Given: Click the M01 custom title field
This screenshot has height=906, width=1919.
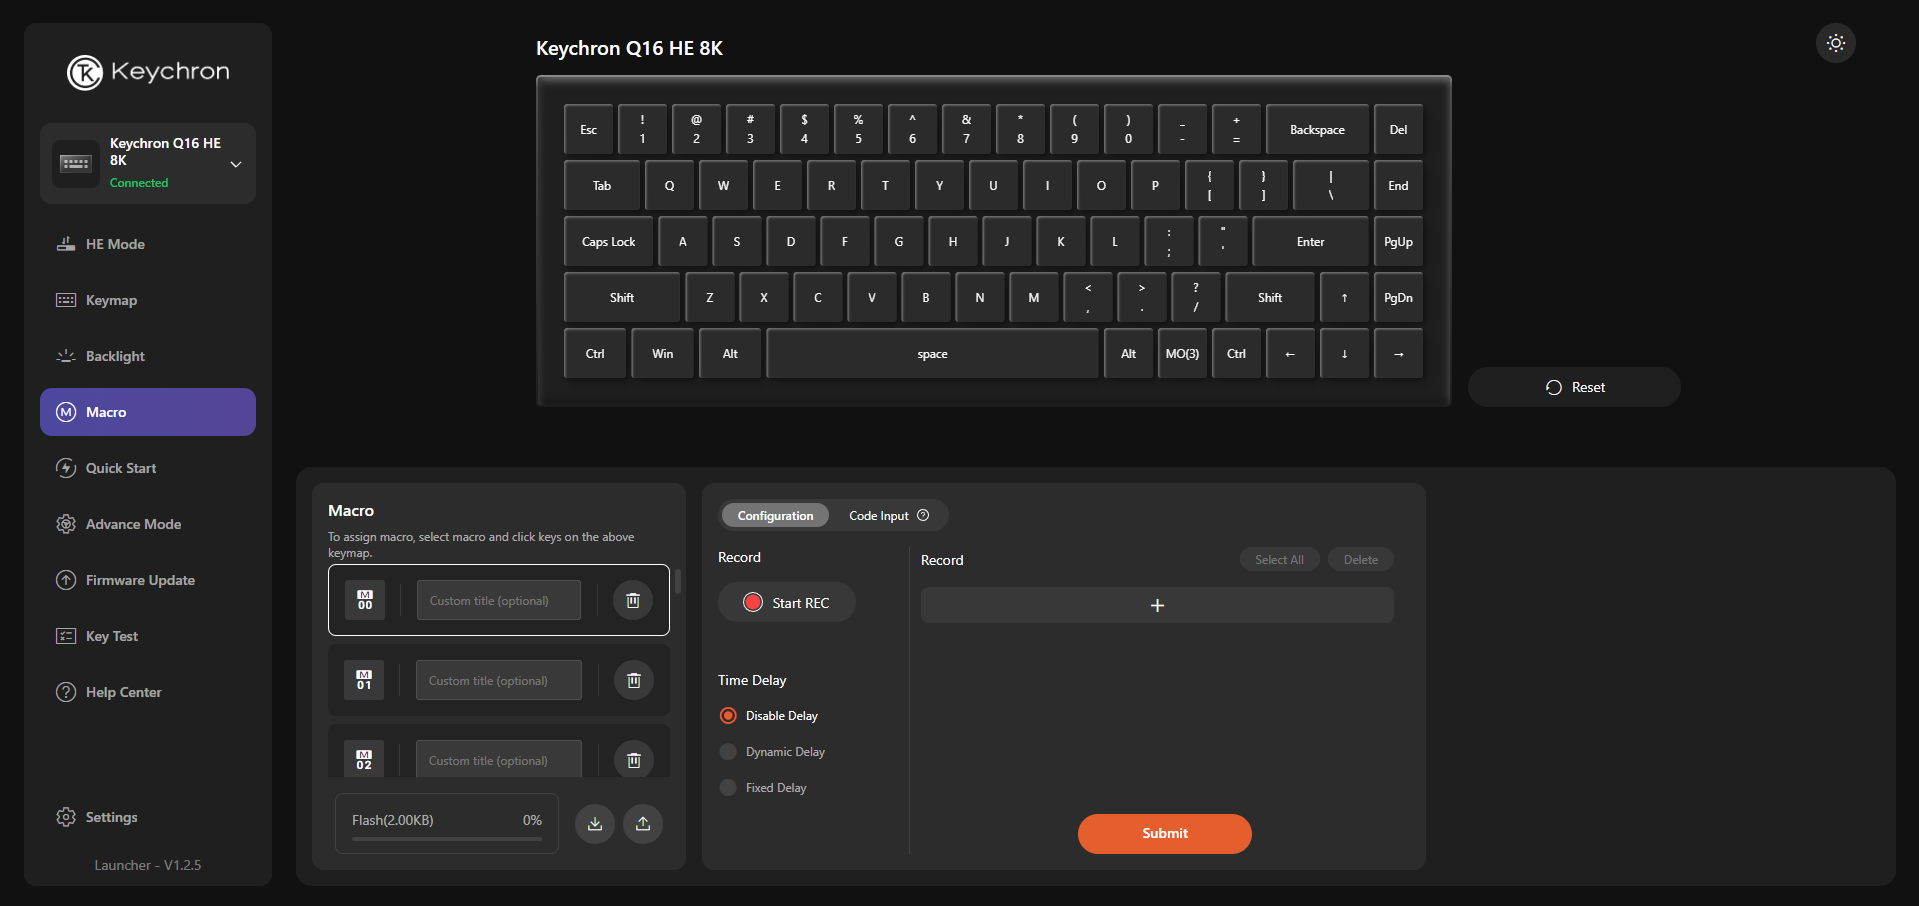Looking at the screenshot, I should (499, 680).
